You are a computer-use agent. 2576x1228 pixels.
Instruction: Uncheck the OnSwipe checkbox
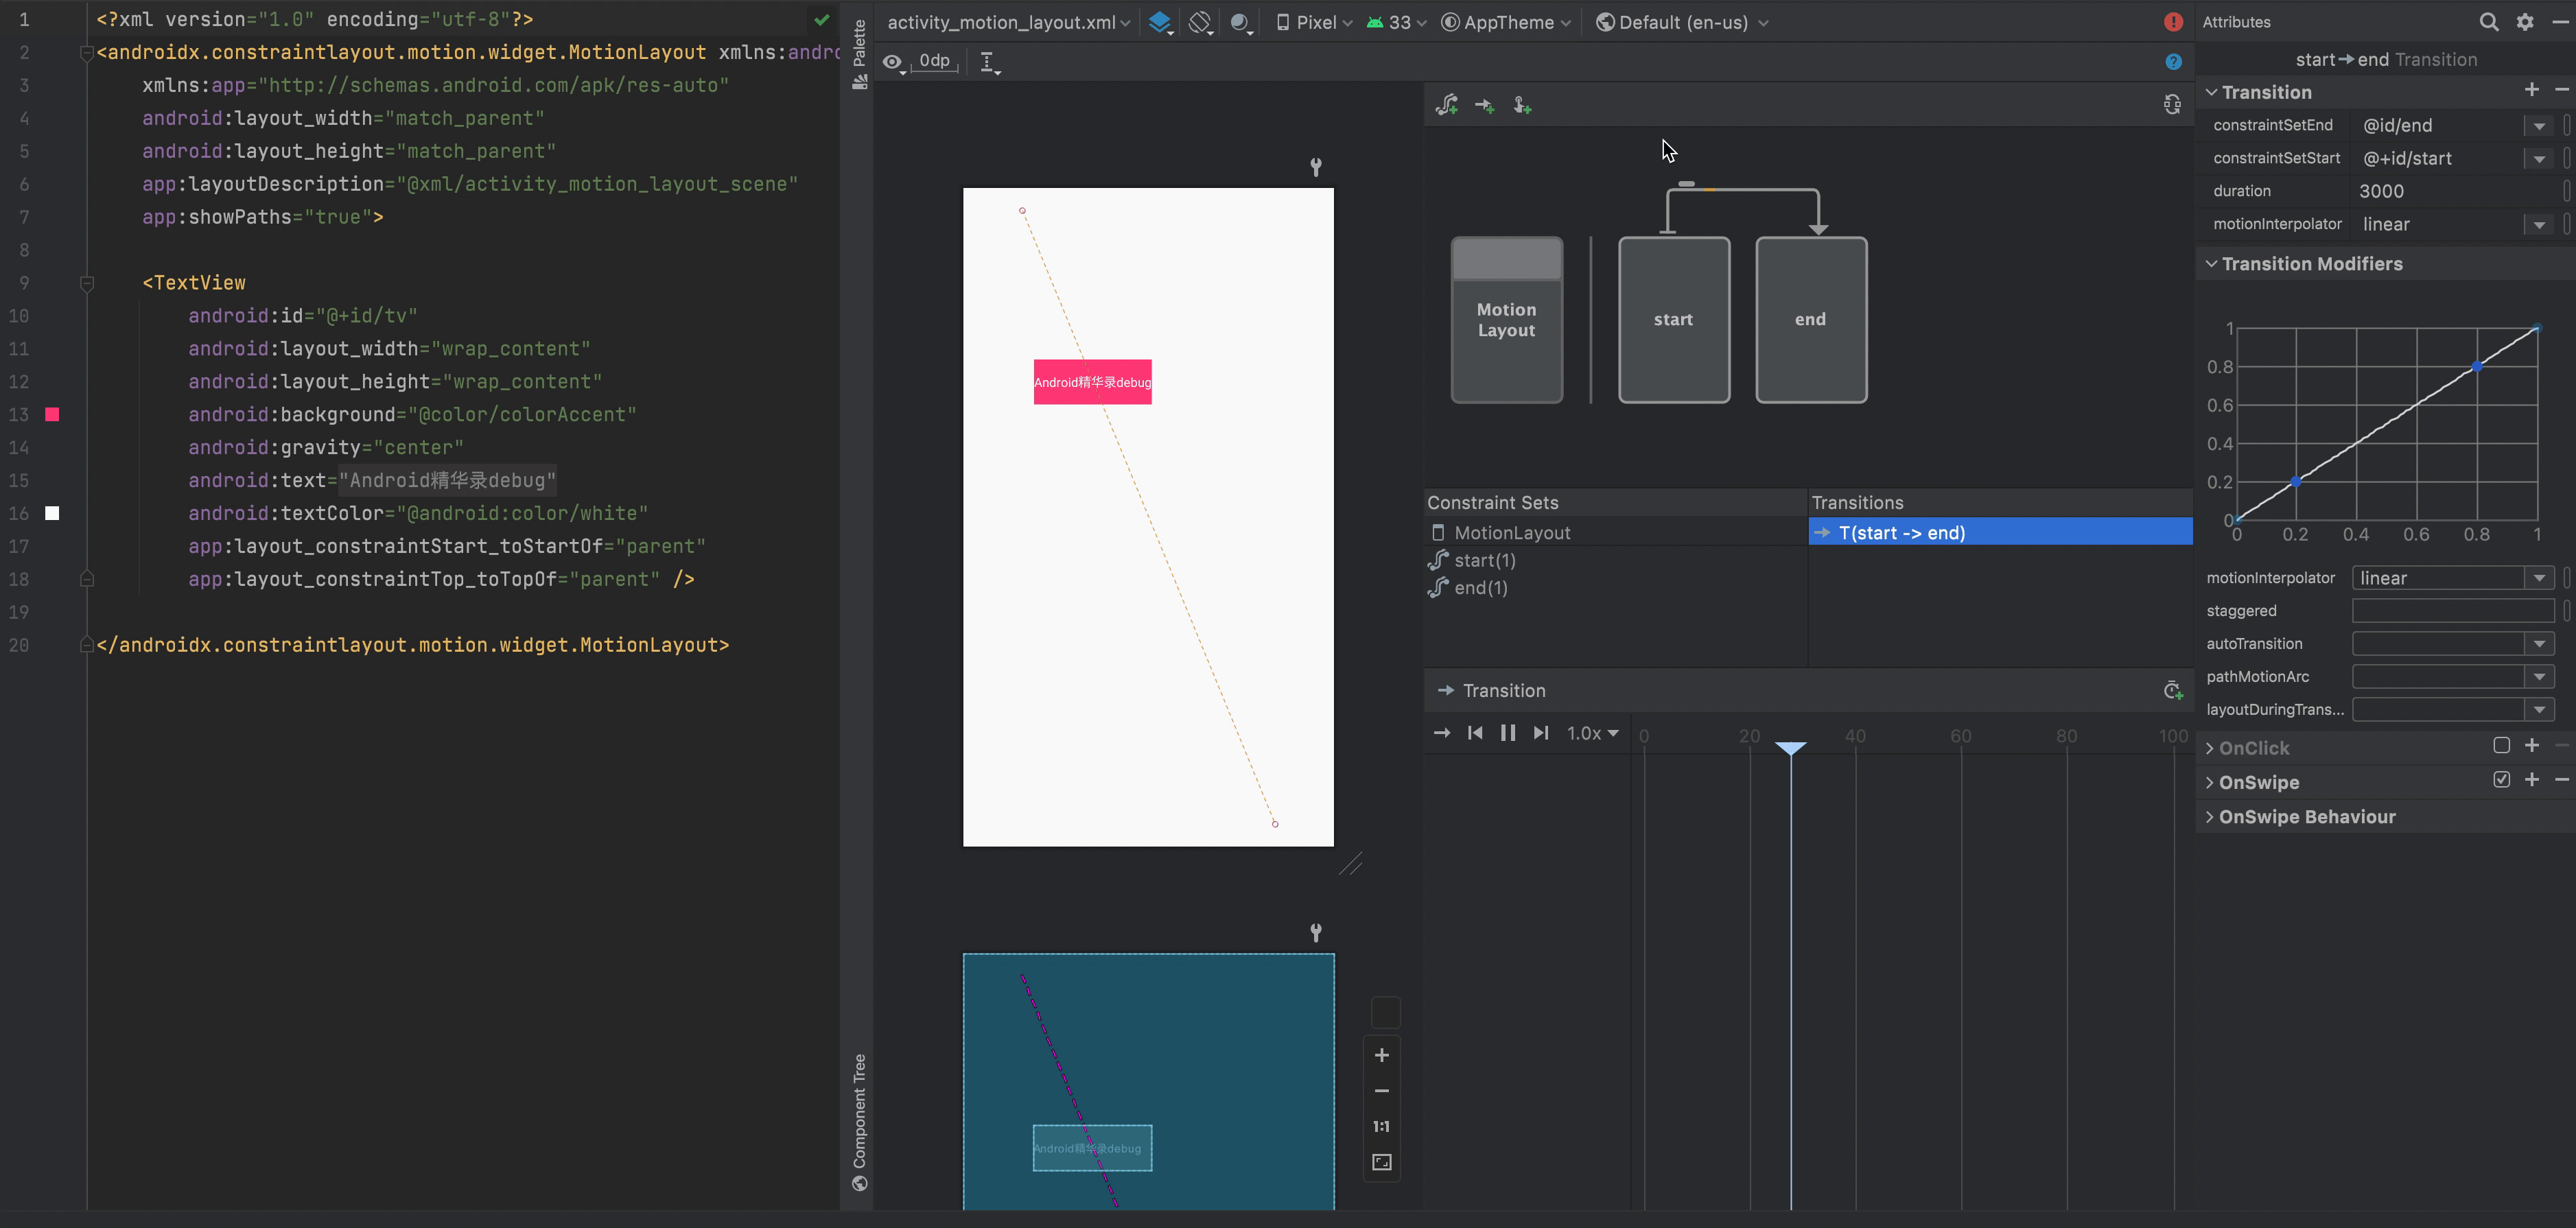click(2501, 780)
